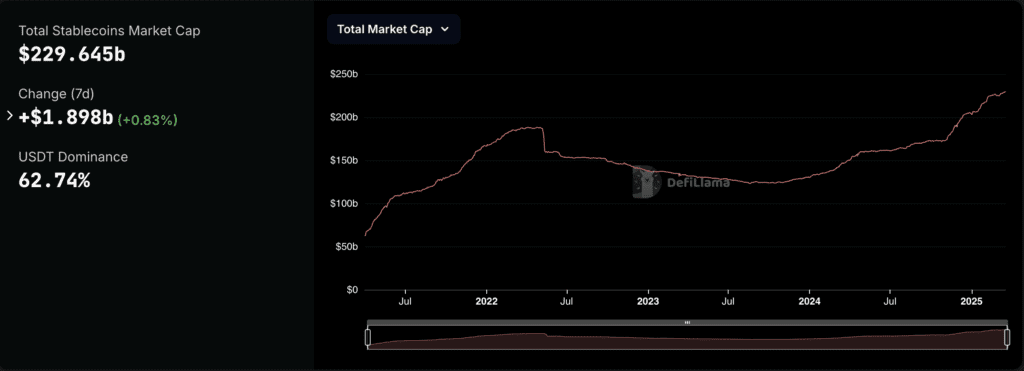Expand the Change (7d) row chevron
The image size is (1024, 371).
[9, 116]
